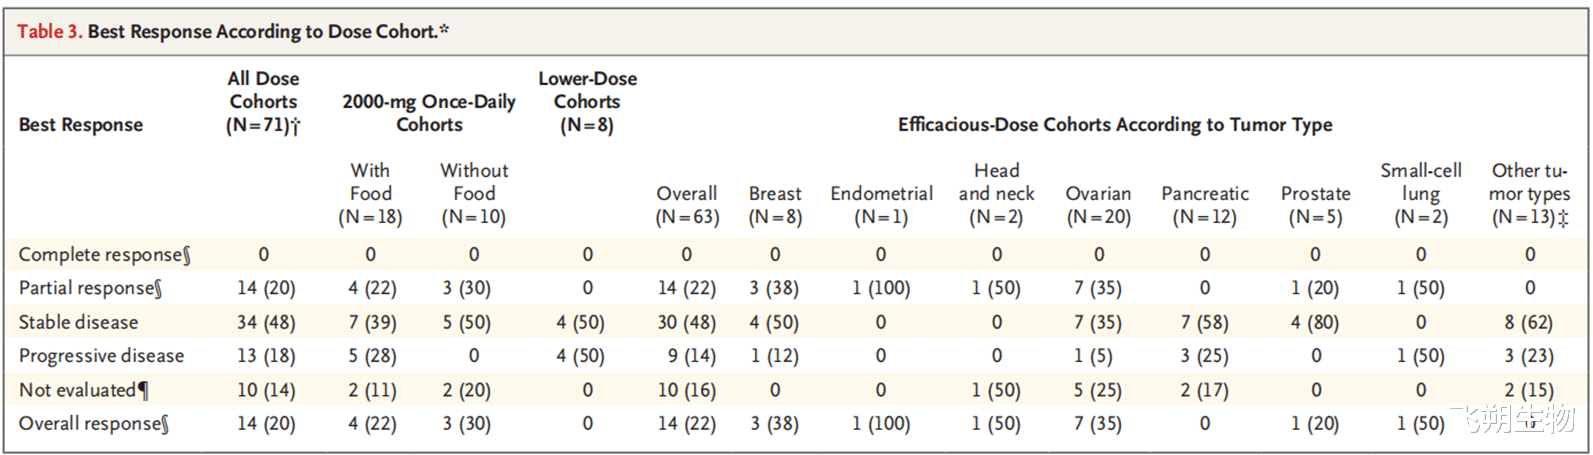Image resolution: width=1593 pixels, height=455 pixels.
Task: Select the "2000-mg Once-Daily Cohorts" header
Action: [429, 113]
